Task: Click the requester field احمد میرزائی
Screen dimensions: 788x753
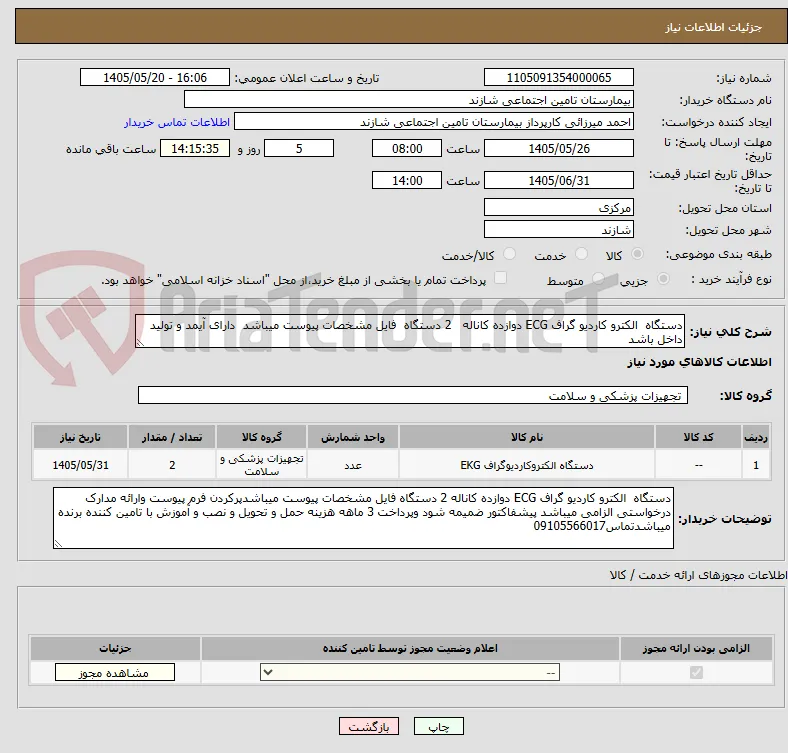Action: pyautogui.click(x=434, y=122)
